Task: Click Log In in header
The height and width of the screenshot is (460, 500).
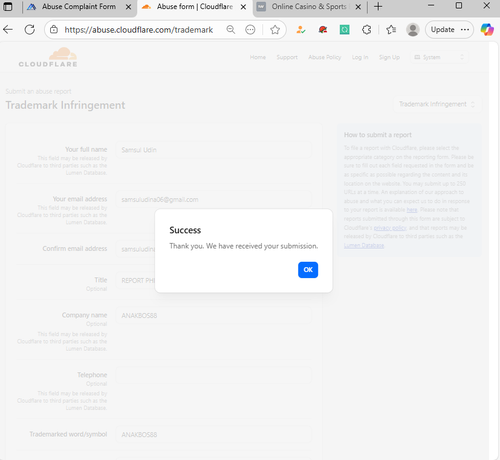Action: click(x=360, y=57)
